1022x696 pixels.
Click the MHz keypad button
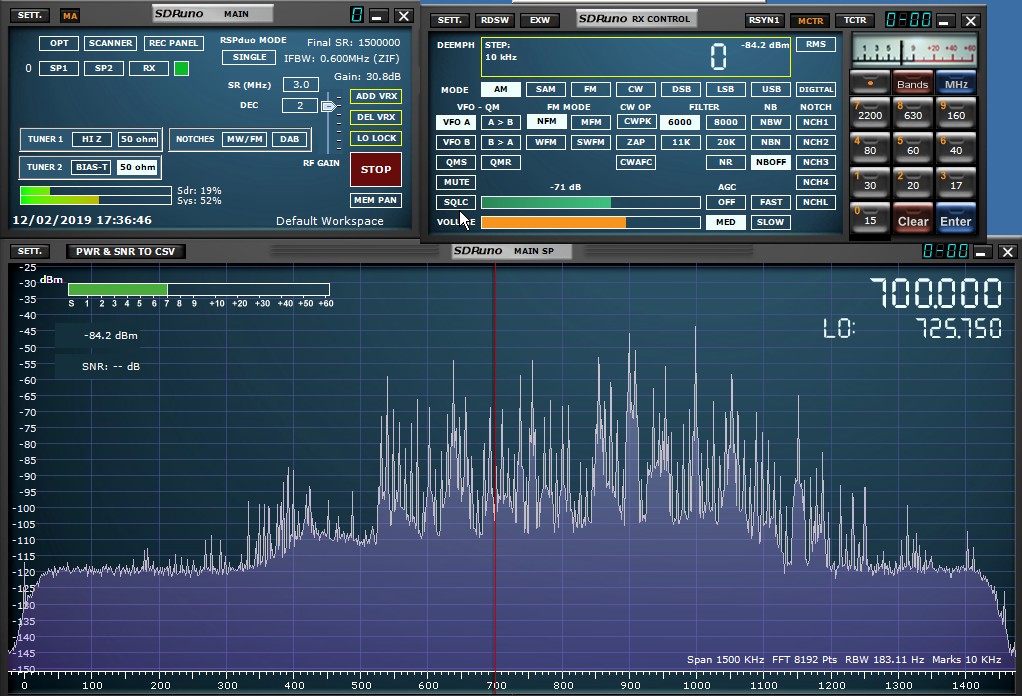point(956,83)
